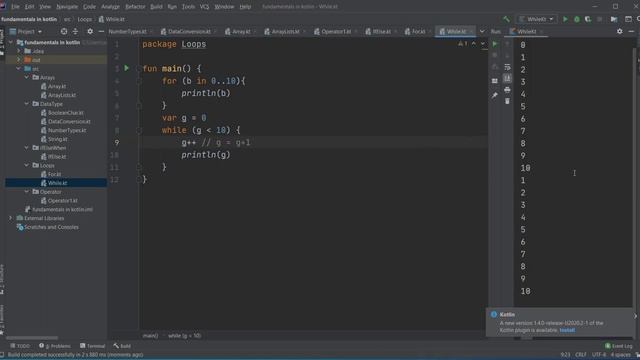Hide the Project panel with the minus icon

pos(101,31)
